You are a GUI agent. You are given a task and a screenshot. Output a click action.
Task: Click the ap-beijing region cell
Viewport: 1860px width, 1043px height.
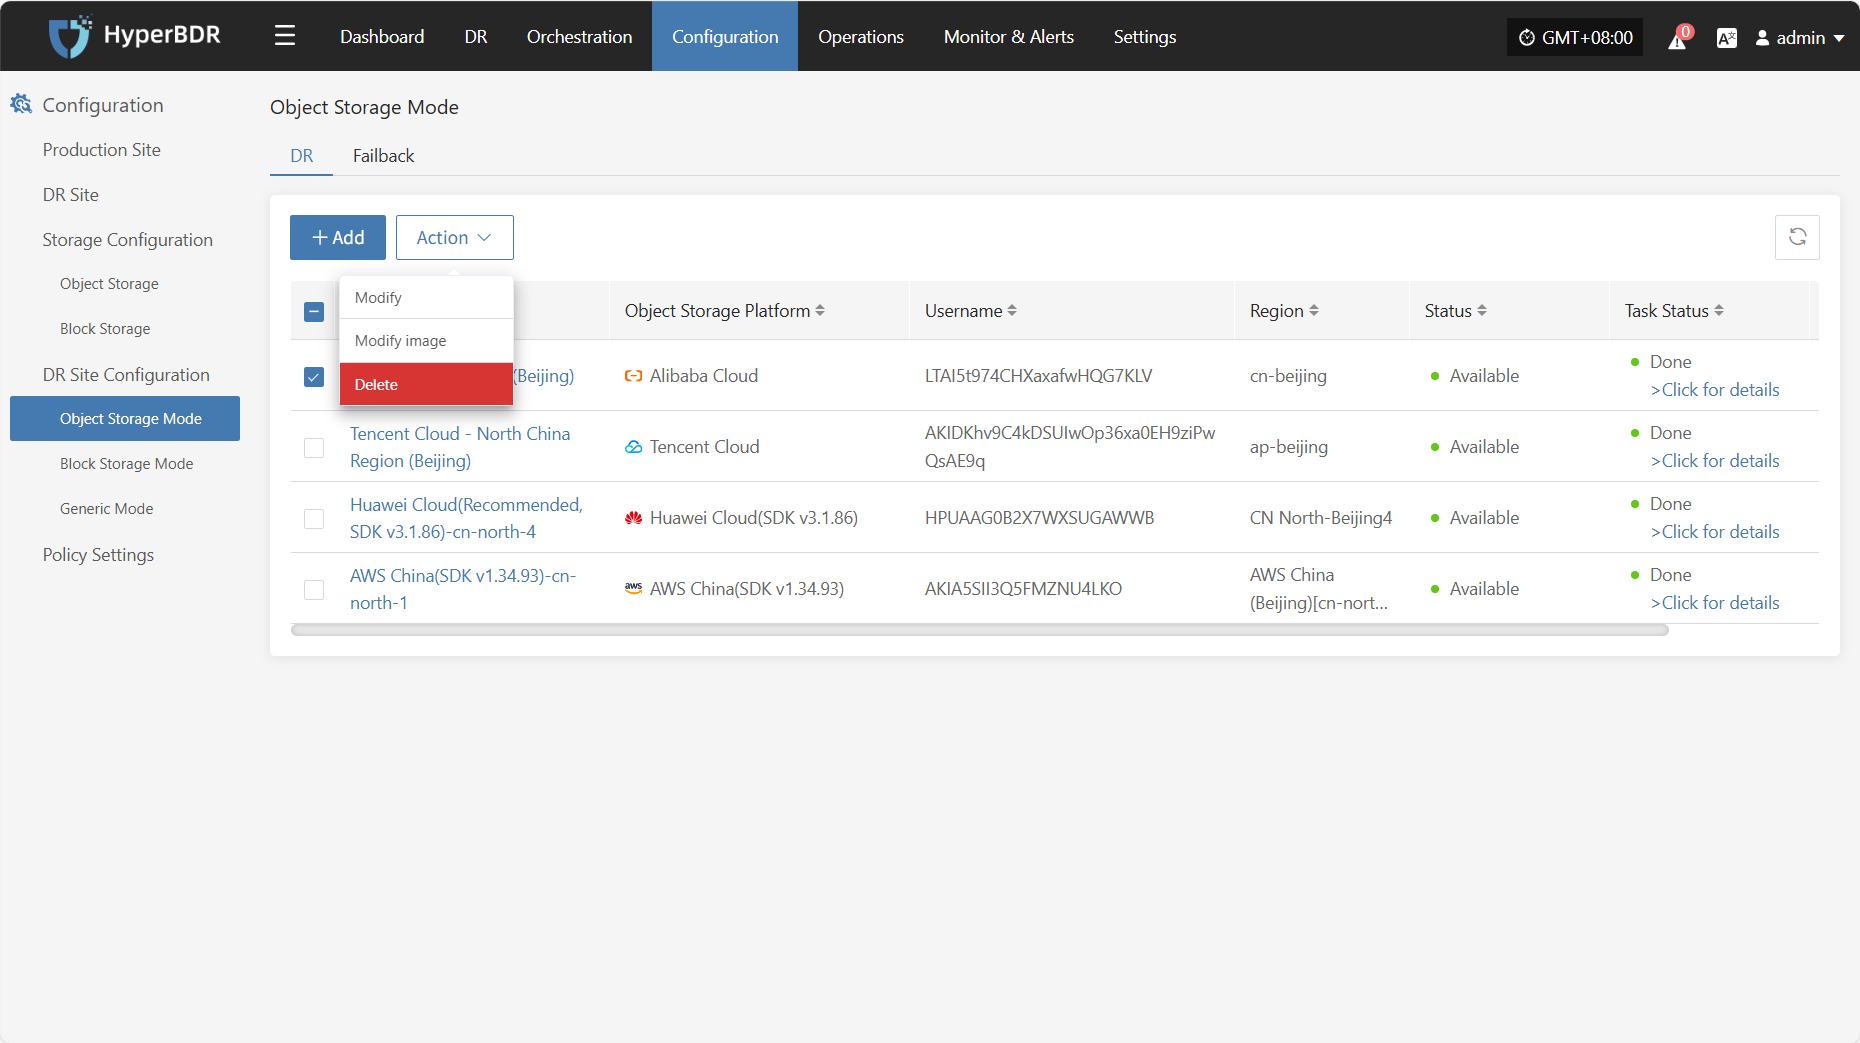(1289, 447)
